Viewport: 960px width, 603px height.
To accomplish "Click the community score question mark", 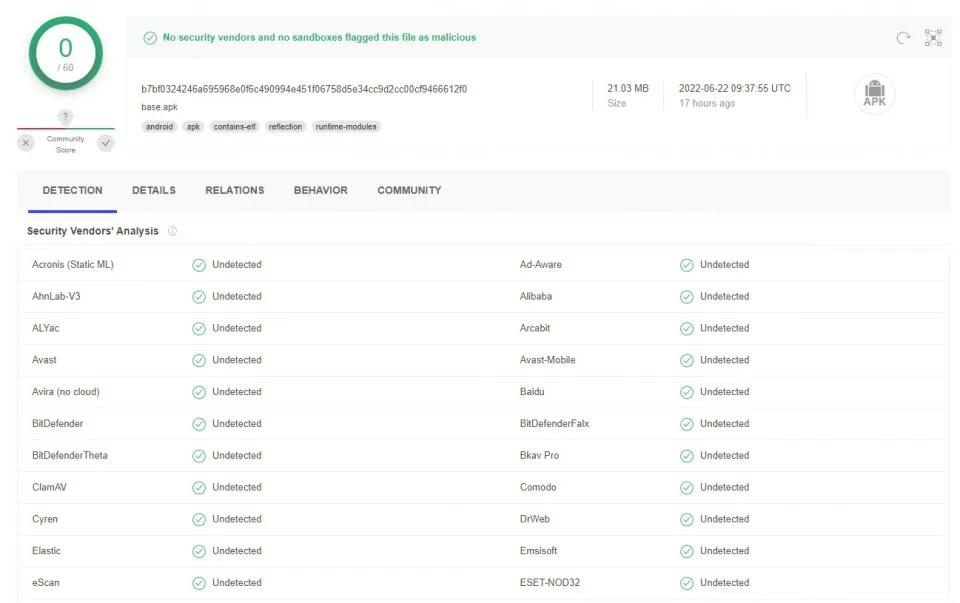I will 66,116.
